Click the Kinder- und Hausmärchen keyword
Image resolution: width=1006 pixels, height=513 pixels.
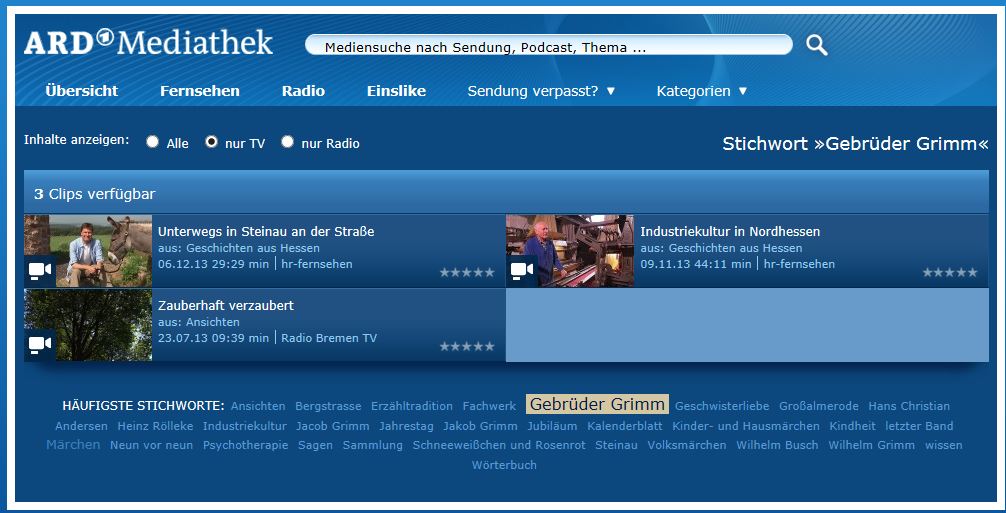[746, 426]
